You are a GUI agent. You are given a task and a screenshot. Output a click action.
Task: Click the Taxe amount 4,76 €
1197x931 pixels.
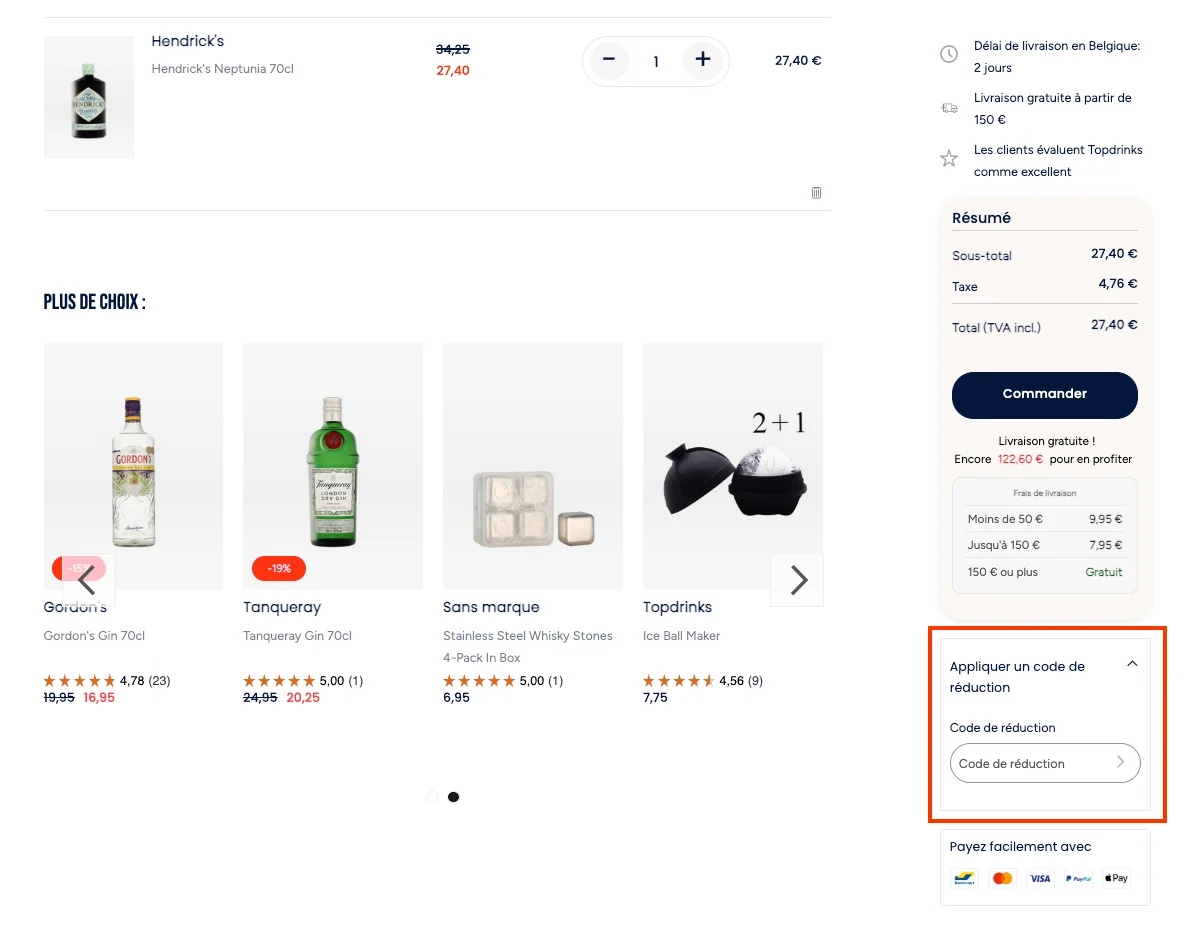1118,284
